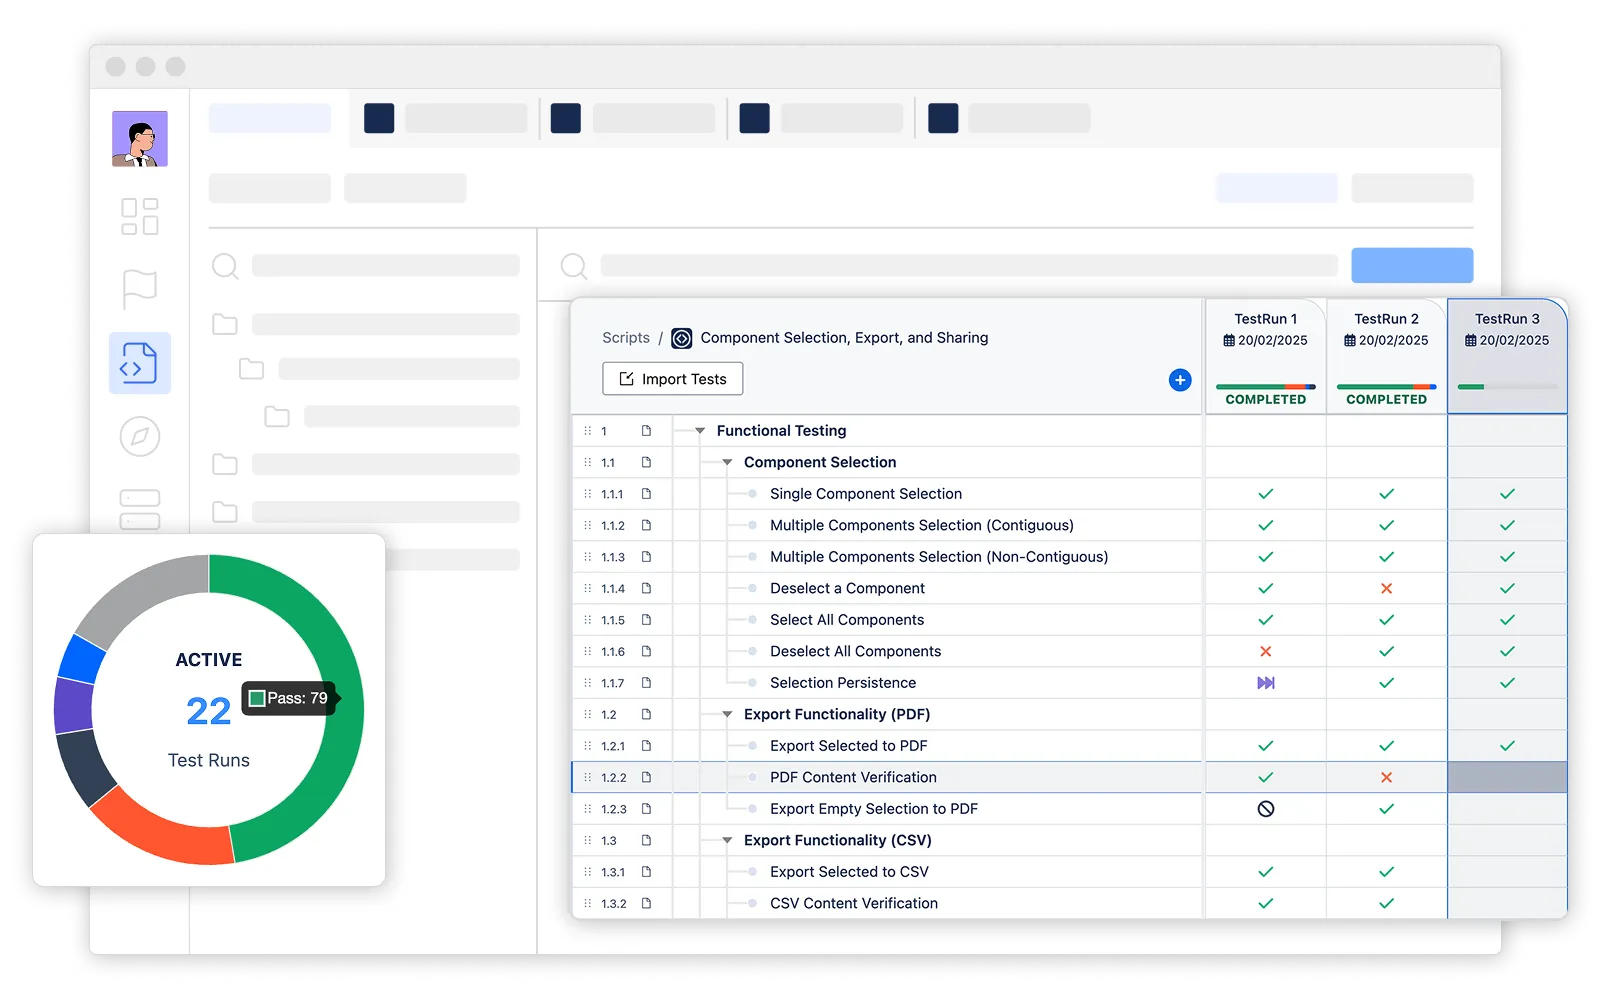Open the dashboard grid sidebar icon

tap(139, 216)
